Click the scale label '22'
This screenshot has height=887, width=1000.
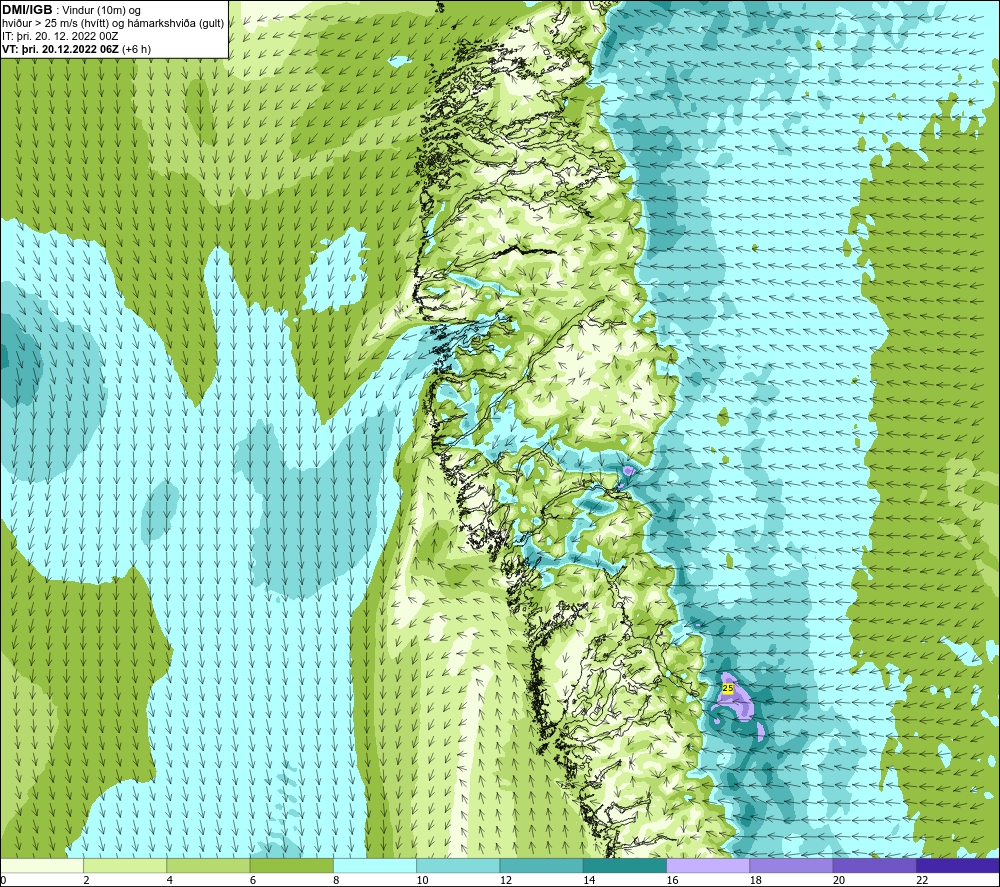(x=922, y=880)
